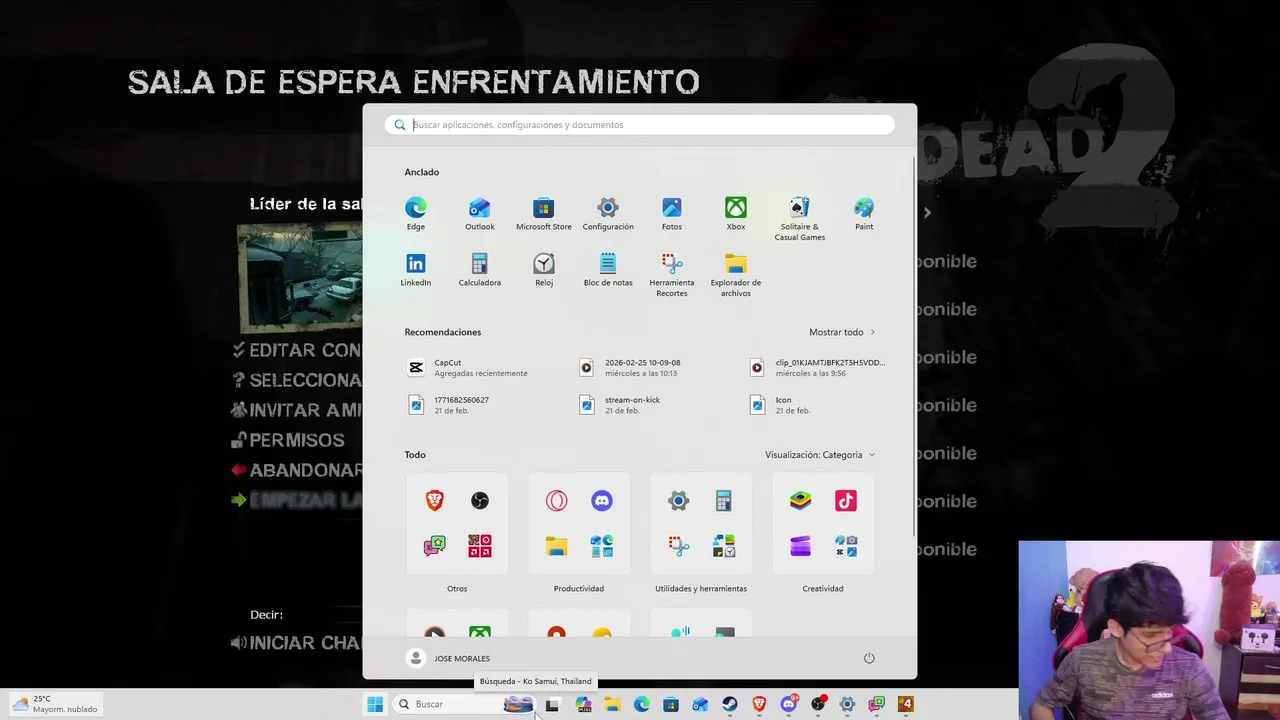Open snipping tool in Utilidades y herramientas group
1280x720 pixels.
(678, 546)
